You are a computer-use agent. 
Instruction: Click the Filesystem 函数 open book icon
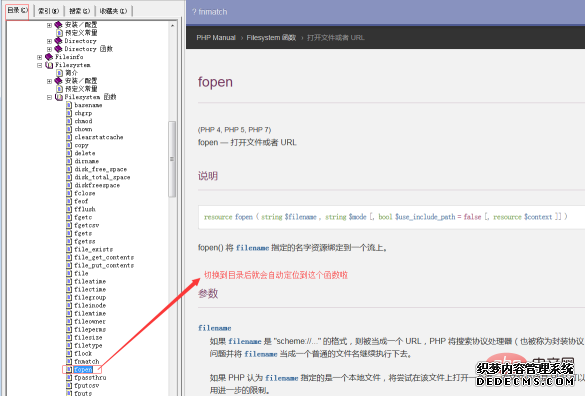(x=59, y=97)
